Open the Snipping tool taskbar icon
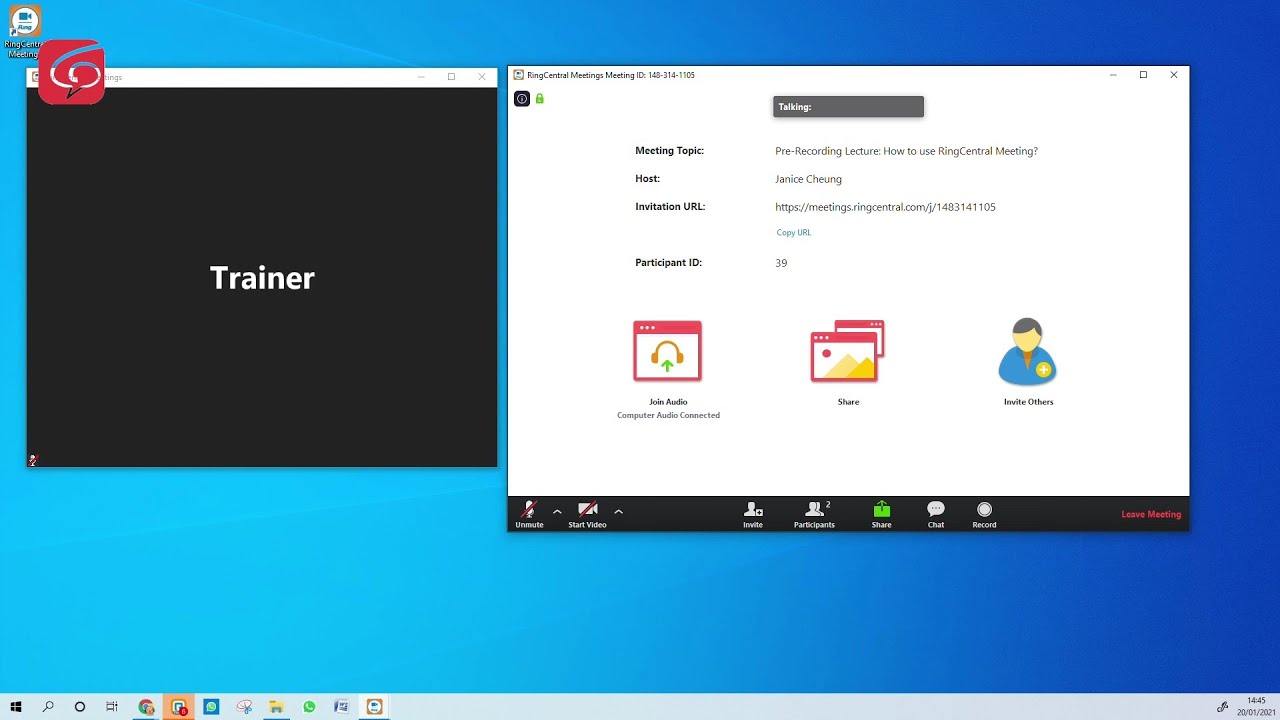 (244, 707)
